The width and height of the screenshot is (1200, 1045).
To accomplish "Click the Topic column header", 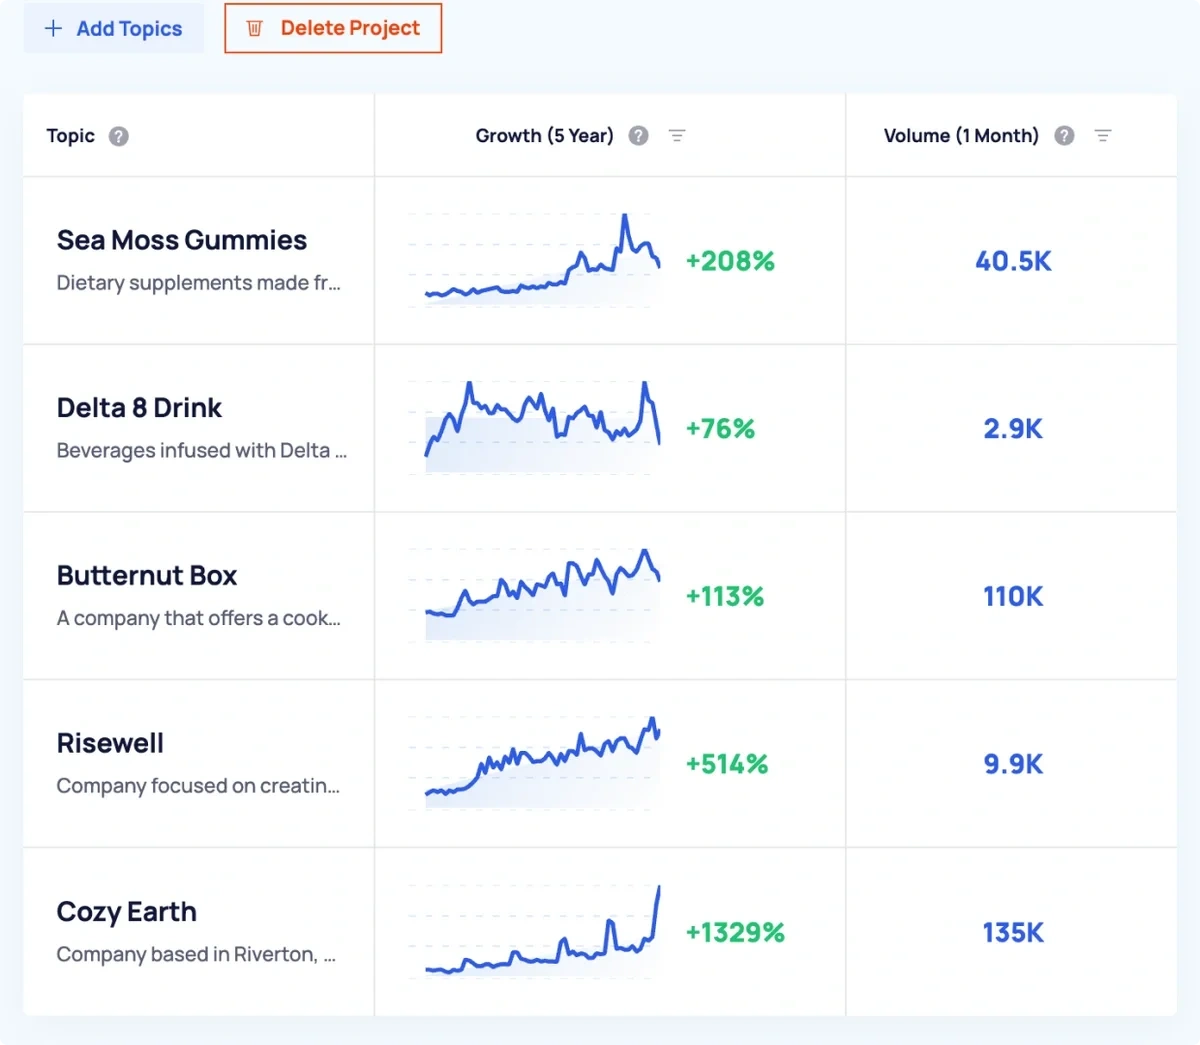I will [x=68, y=136].
